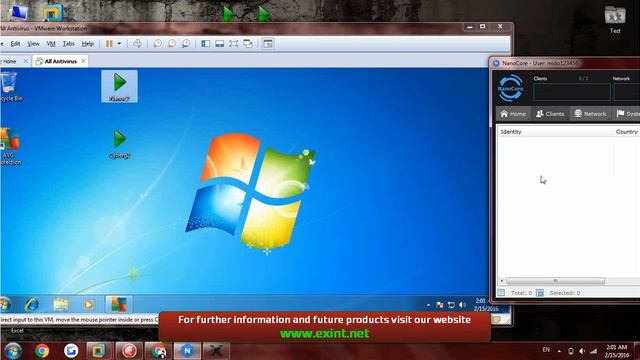This screenshot has height=360, width=640.
Task: Take a snapshot of the virtual machine
Action: point(157,44)
